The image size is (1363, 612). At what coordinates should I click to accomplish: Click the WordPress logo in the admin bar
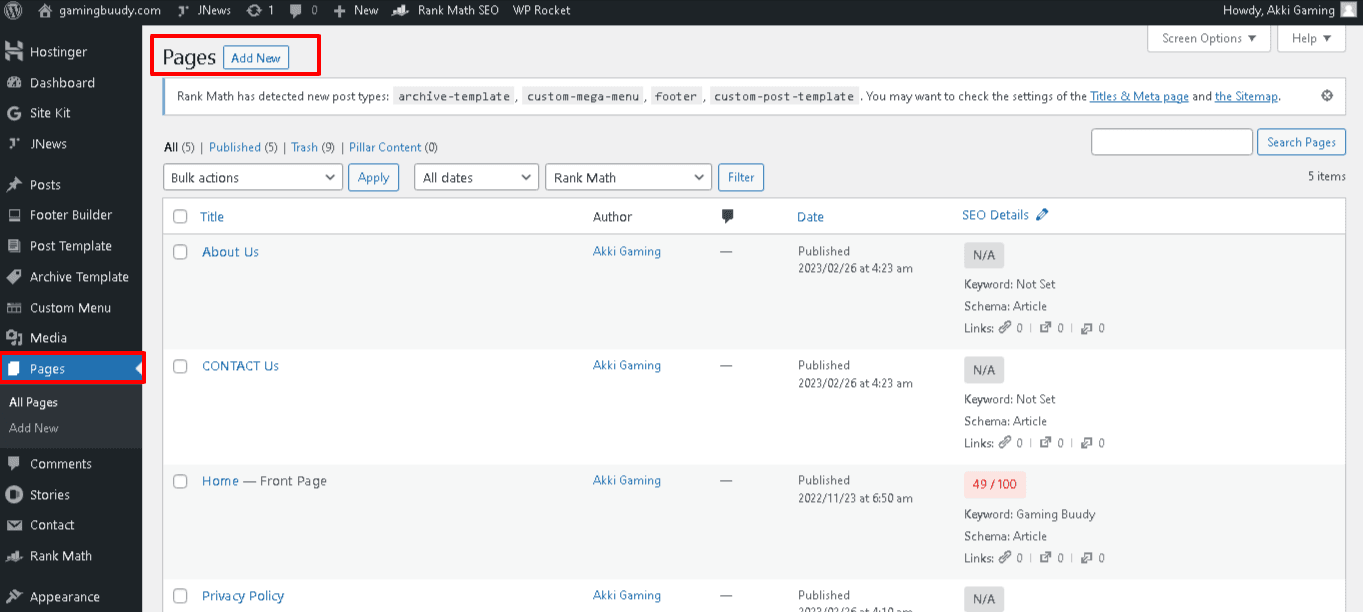coord(13,11)
